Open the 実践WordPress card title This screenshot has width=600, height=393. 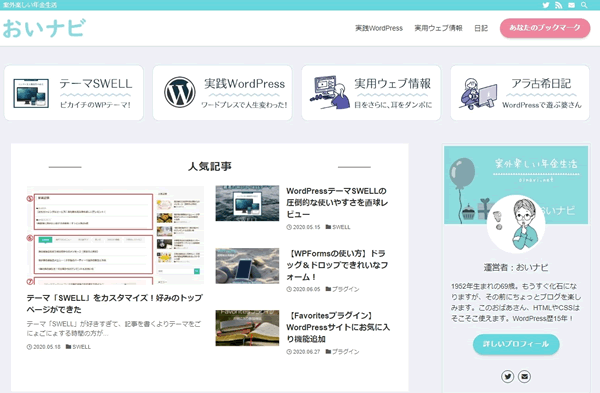pyautogui.click(x=245, y=83)
